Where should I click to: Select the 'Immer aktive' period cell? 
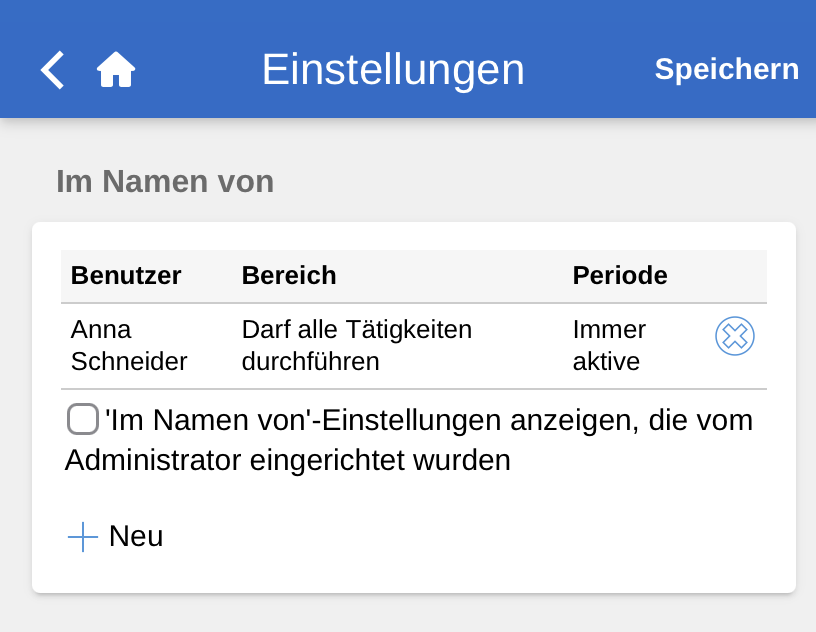point(609,345)
